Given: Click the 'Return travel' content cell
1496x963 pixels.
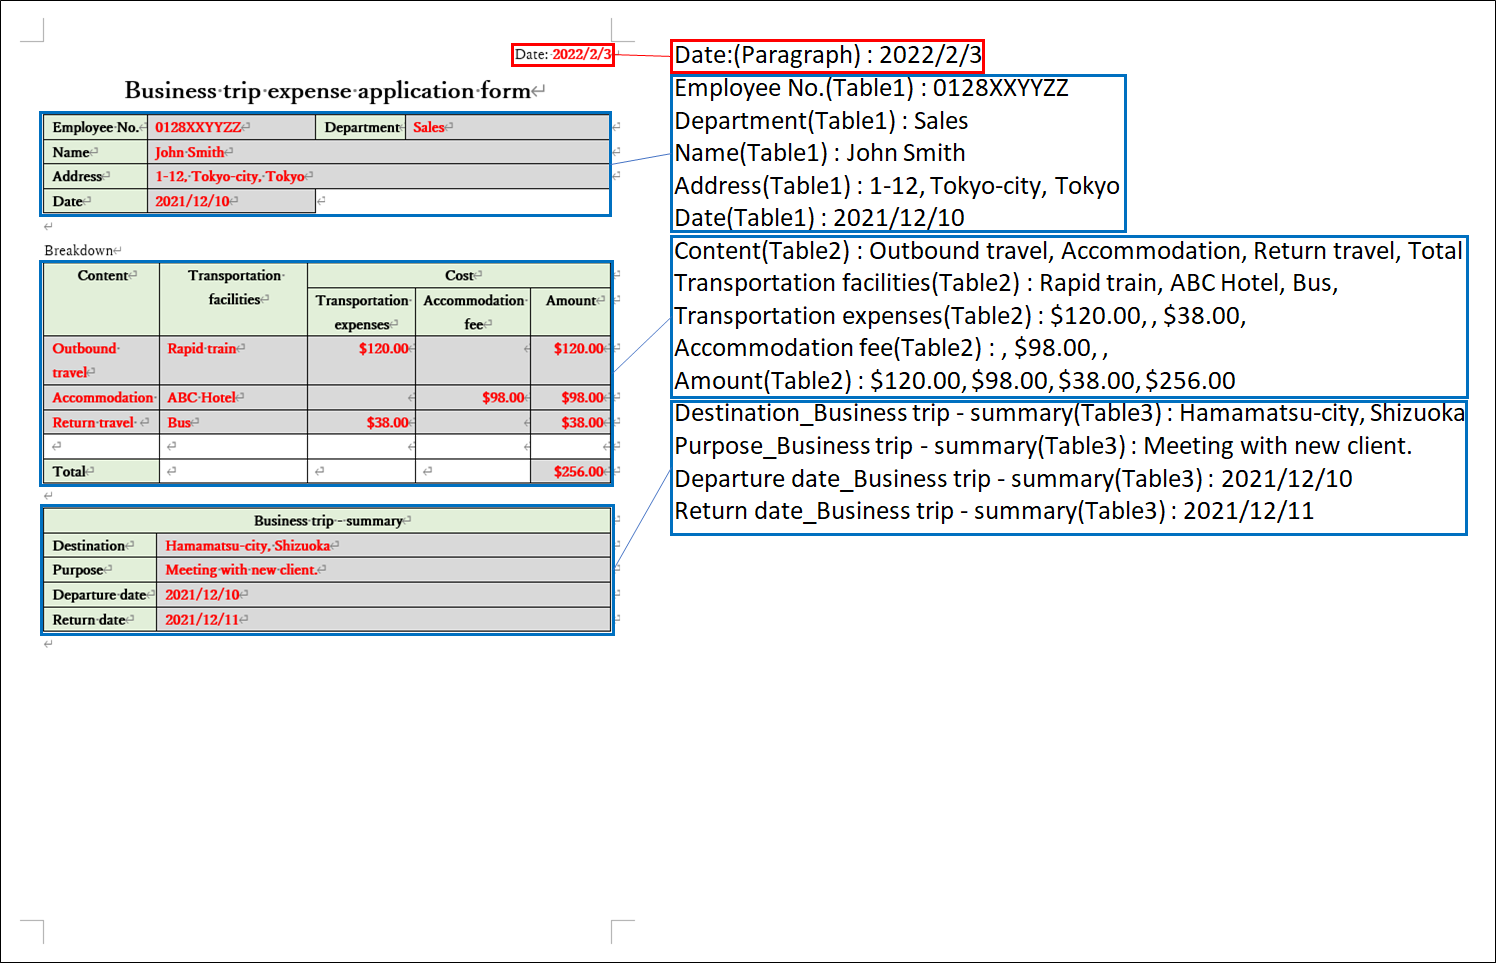Looking at the screenshot, I should [x=102, y=422].
